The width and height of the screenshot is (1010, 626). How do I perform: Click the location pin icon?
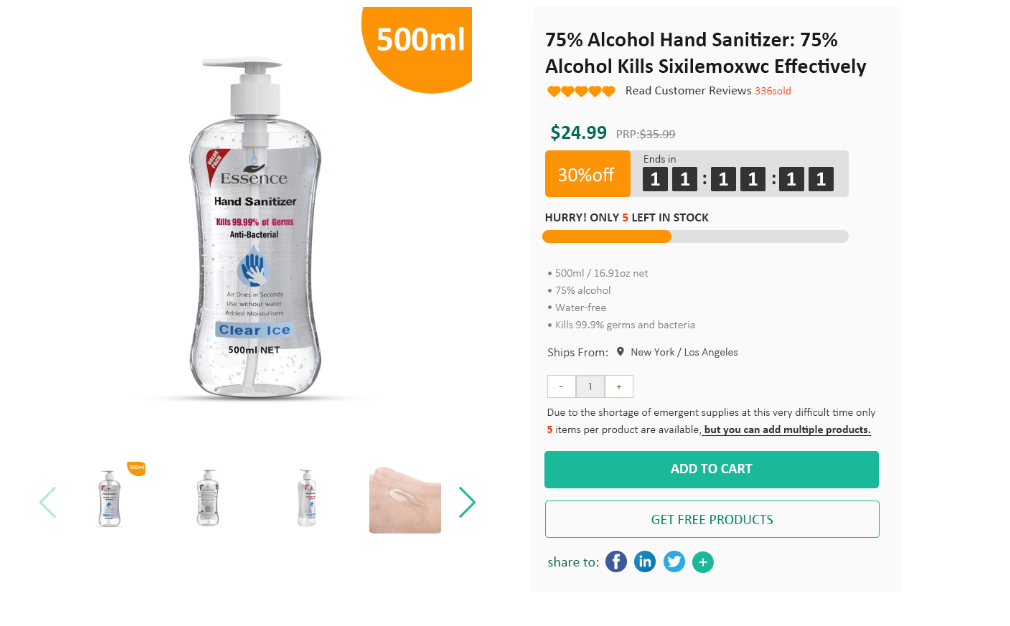[x=620, y=352]
